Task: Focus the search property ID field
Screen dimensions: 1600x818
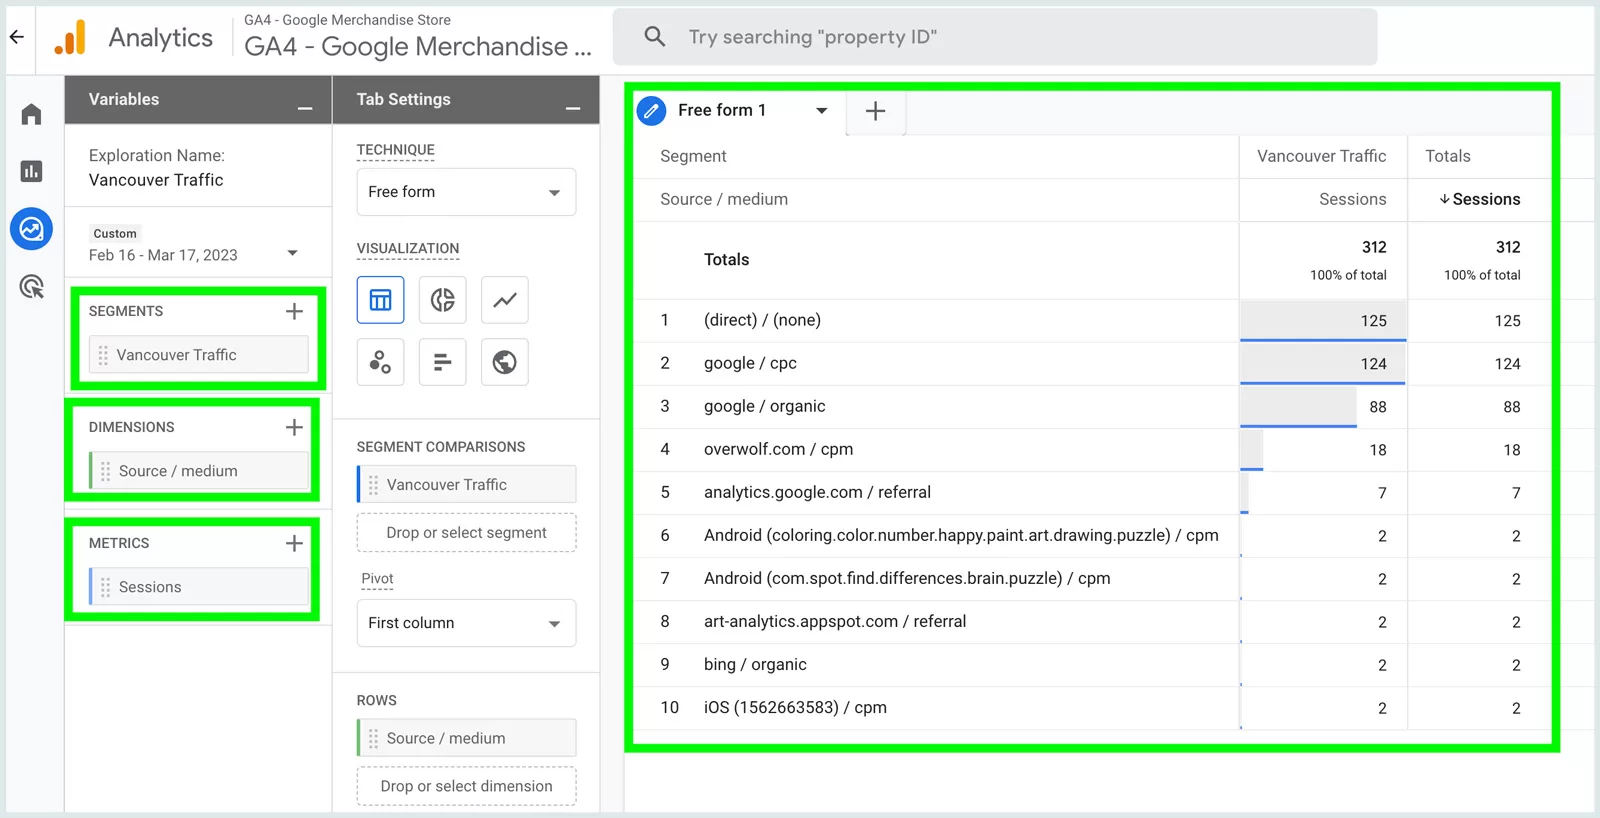Action: click(x=995, y=37)
